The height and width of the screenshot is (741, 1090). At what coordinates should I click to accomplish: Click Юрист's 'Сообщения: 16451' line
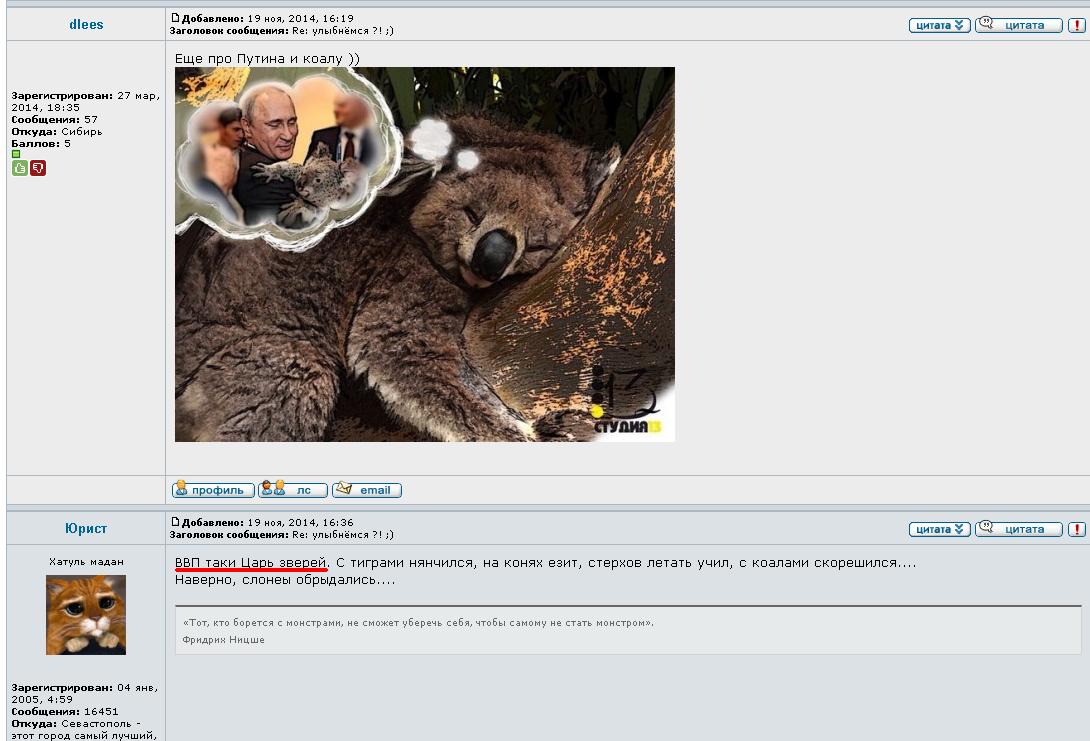coord(65,711)
